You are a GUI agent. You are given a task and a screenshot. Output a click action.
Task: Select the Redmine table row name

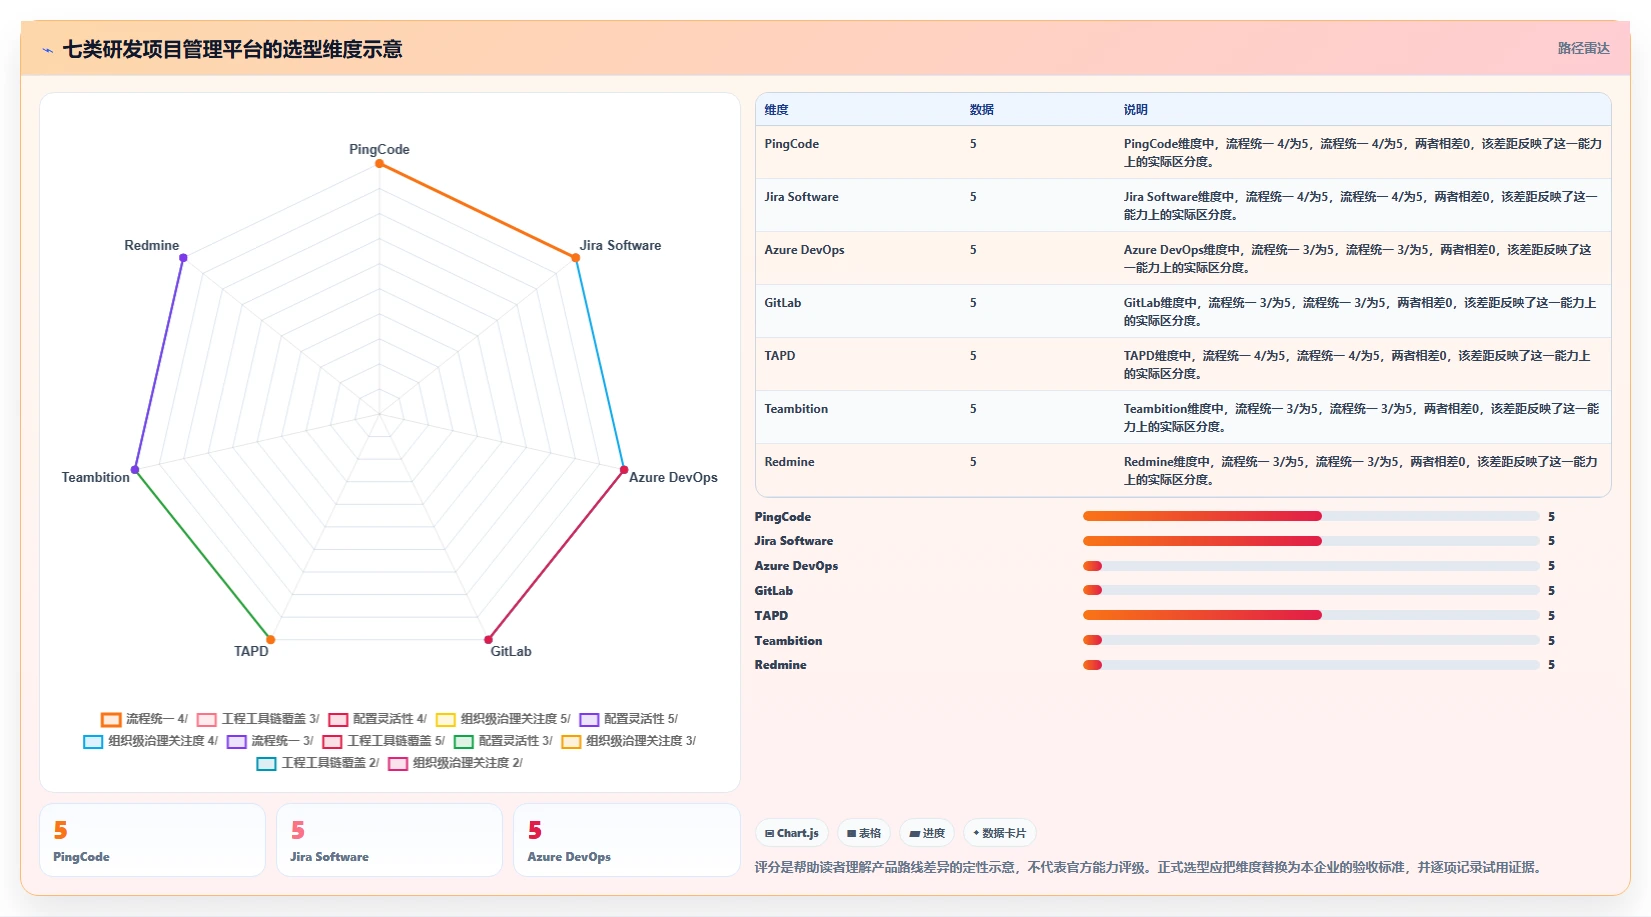pos(789,462)
